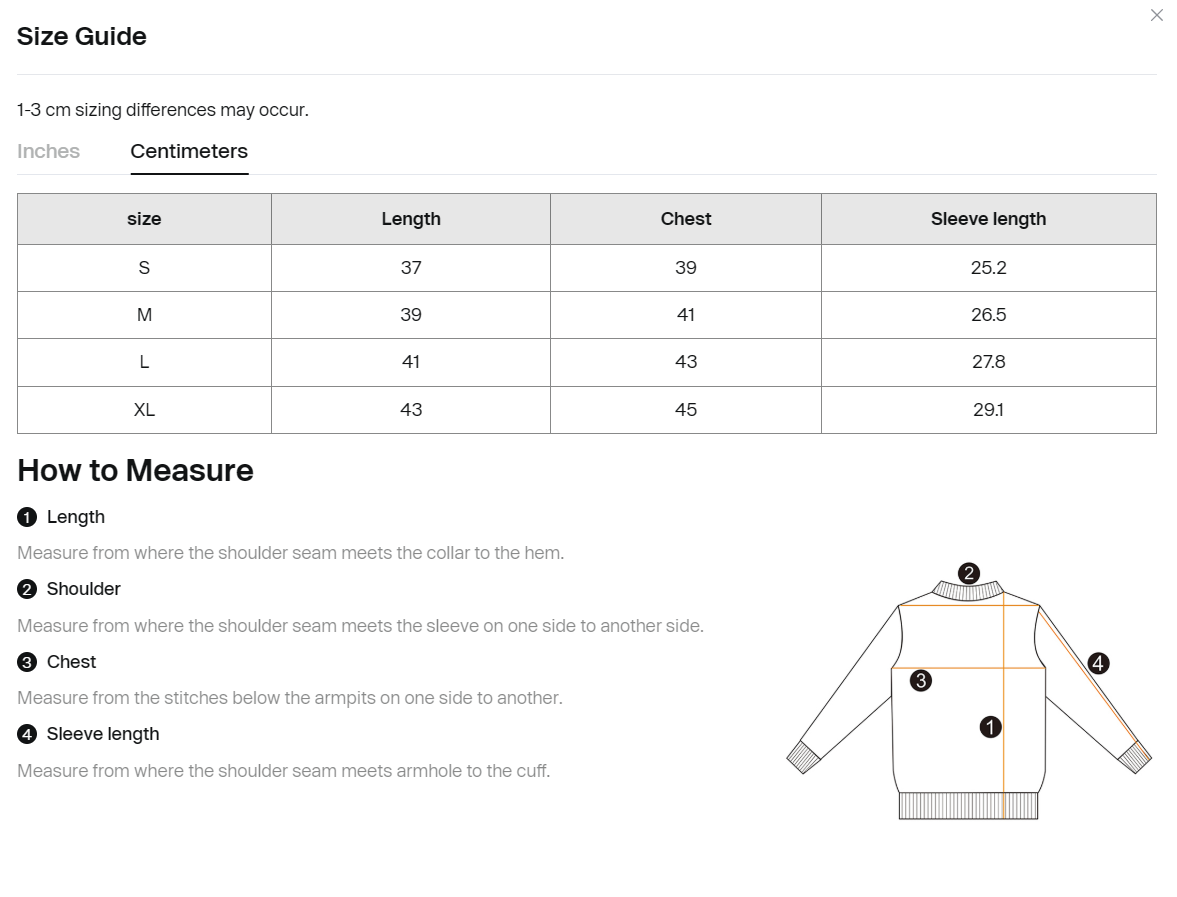This screenshot has height=897, width=1177.
Task: Select the Centimeters tab
Action: click(189, 152)
